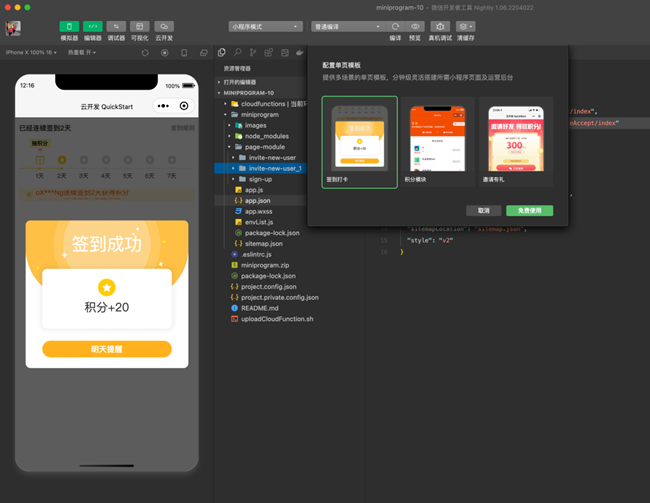The width and height of the screenshot is (650, 503).
Task: Click the simulator capsule close circle icon
Action: (184, 106)
